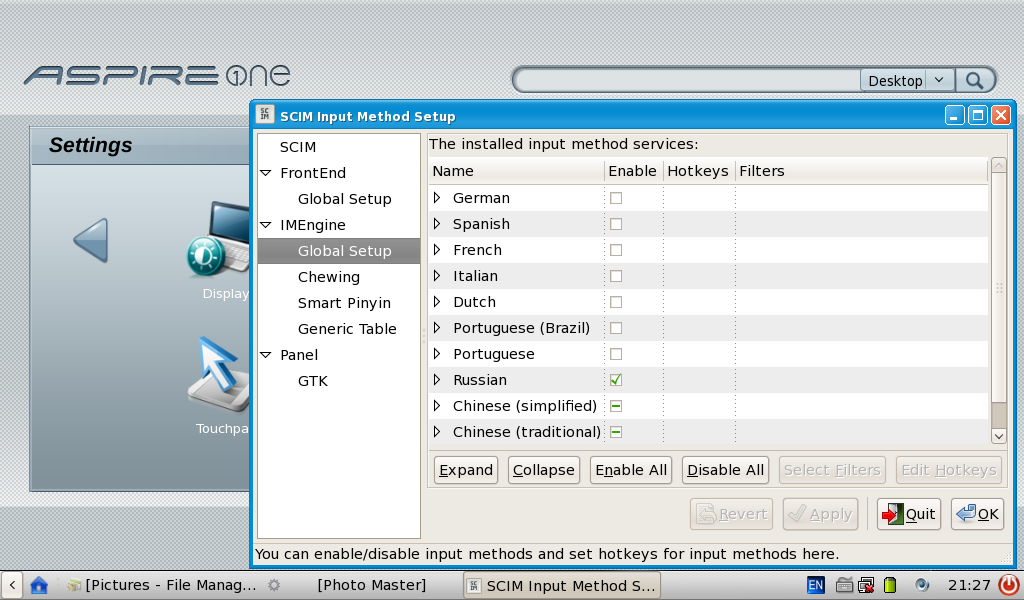Click the home icon in the taskbar

39,584
